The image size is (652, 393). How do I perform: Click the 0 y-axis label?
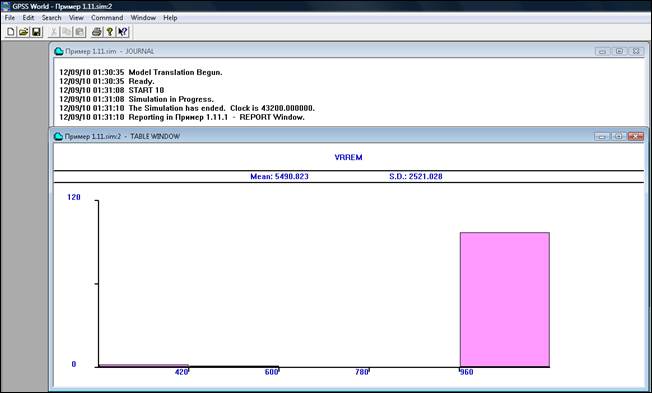[74, 364]
